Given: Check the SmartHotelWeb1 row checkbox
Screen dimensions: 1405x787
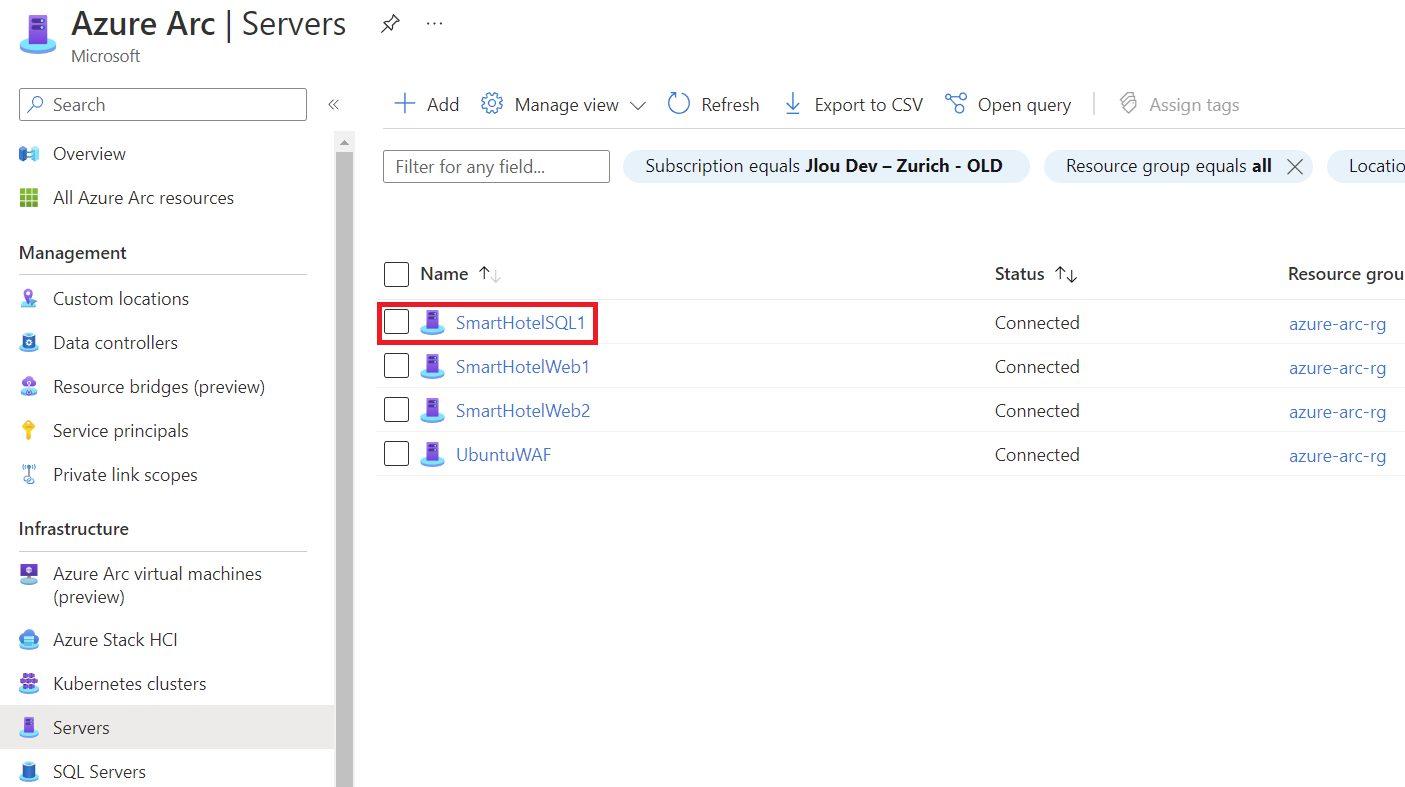Looking at the screenshot, I should click(x=397, y=366).
